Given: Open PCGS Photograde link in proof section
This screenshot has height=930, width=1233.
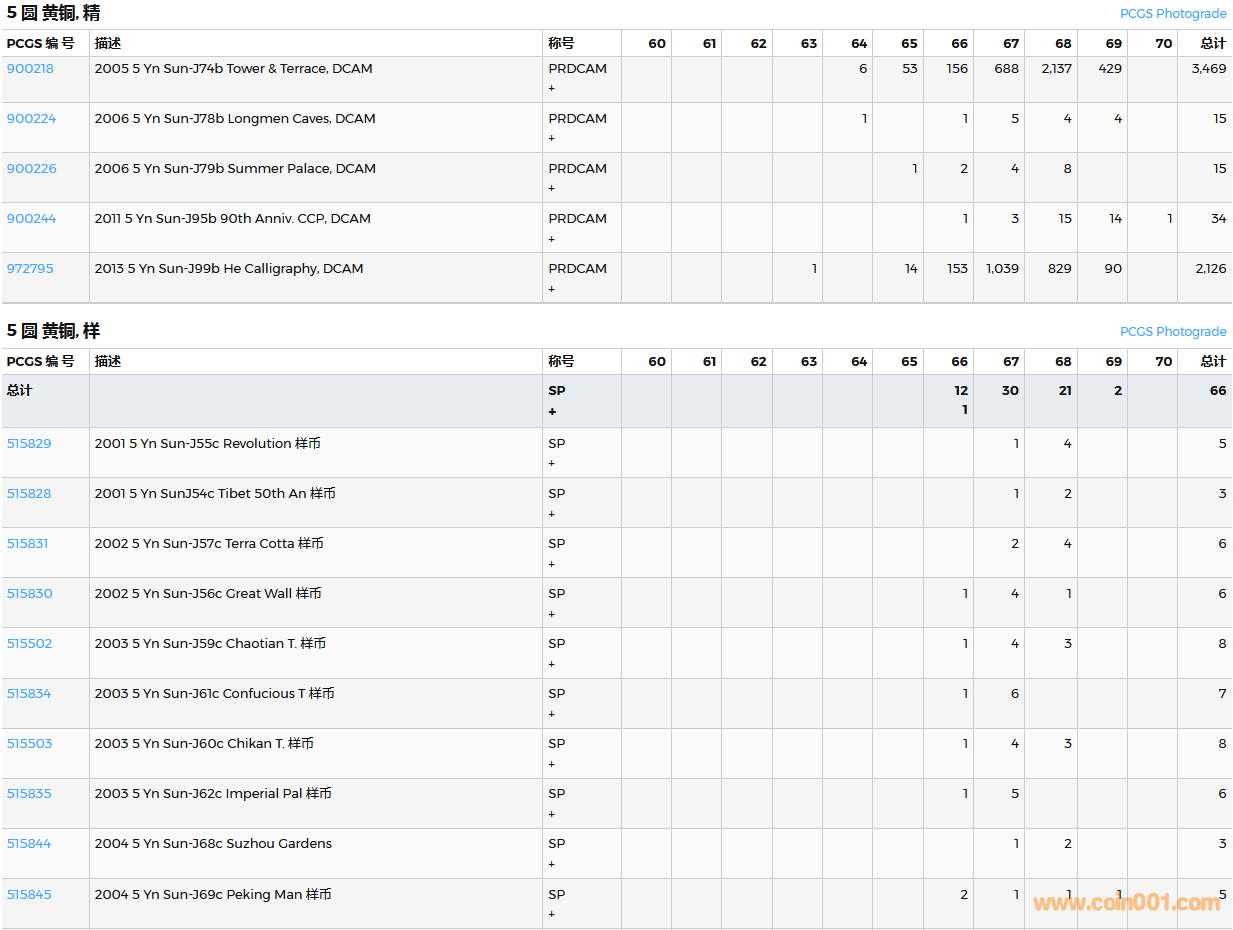Looking at the screenshot, I should (x=1172, y=14).
